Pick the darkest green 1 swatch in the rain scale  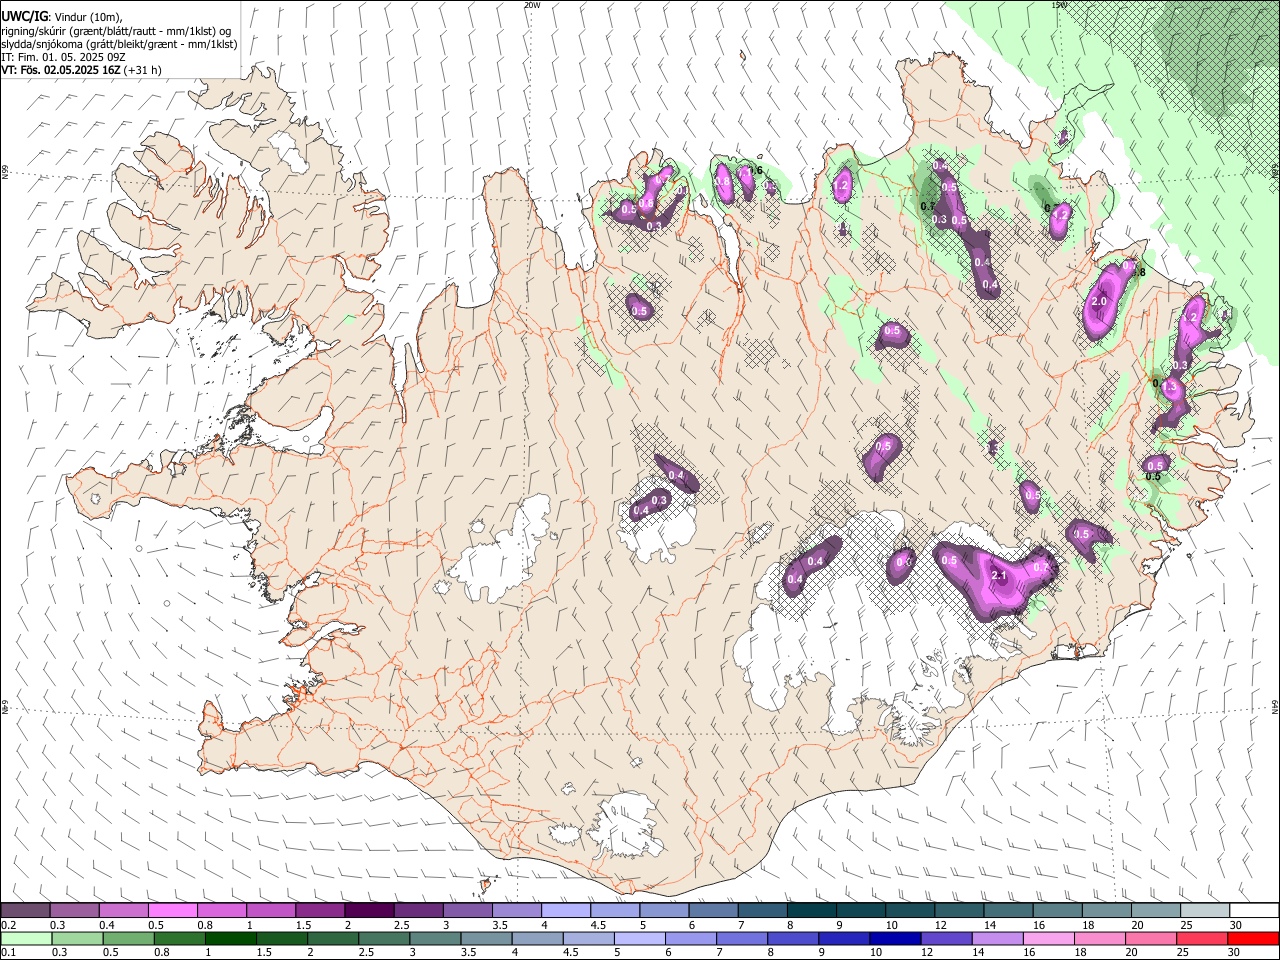point(231,938)
